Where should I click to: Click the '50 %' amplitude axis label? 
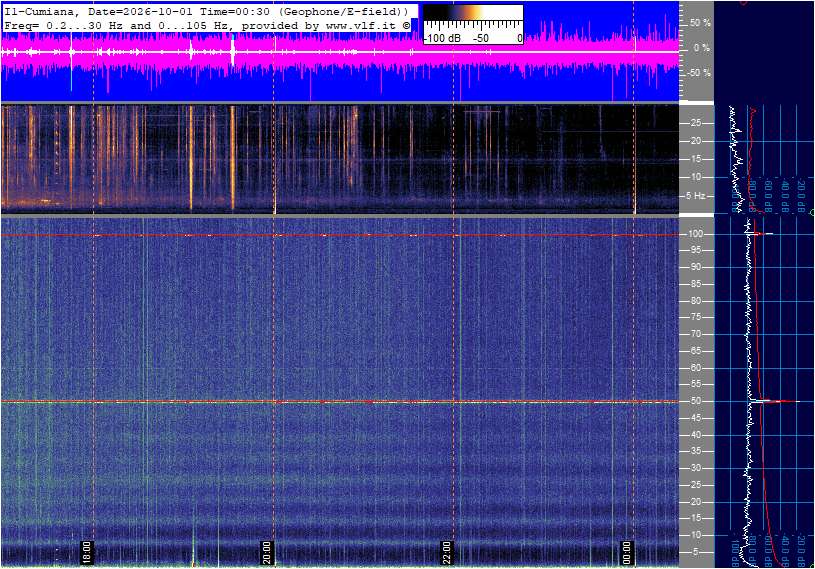[x=700, y=23]
